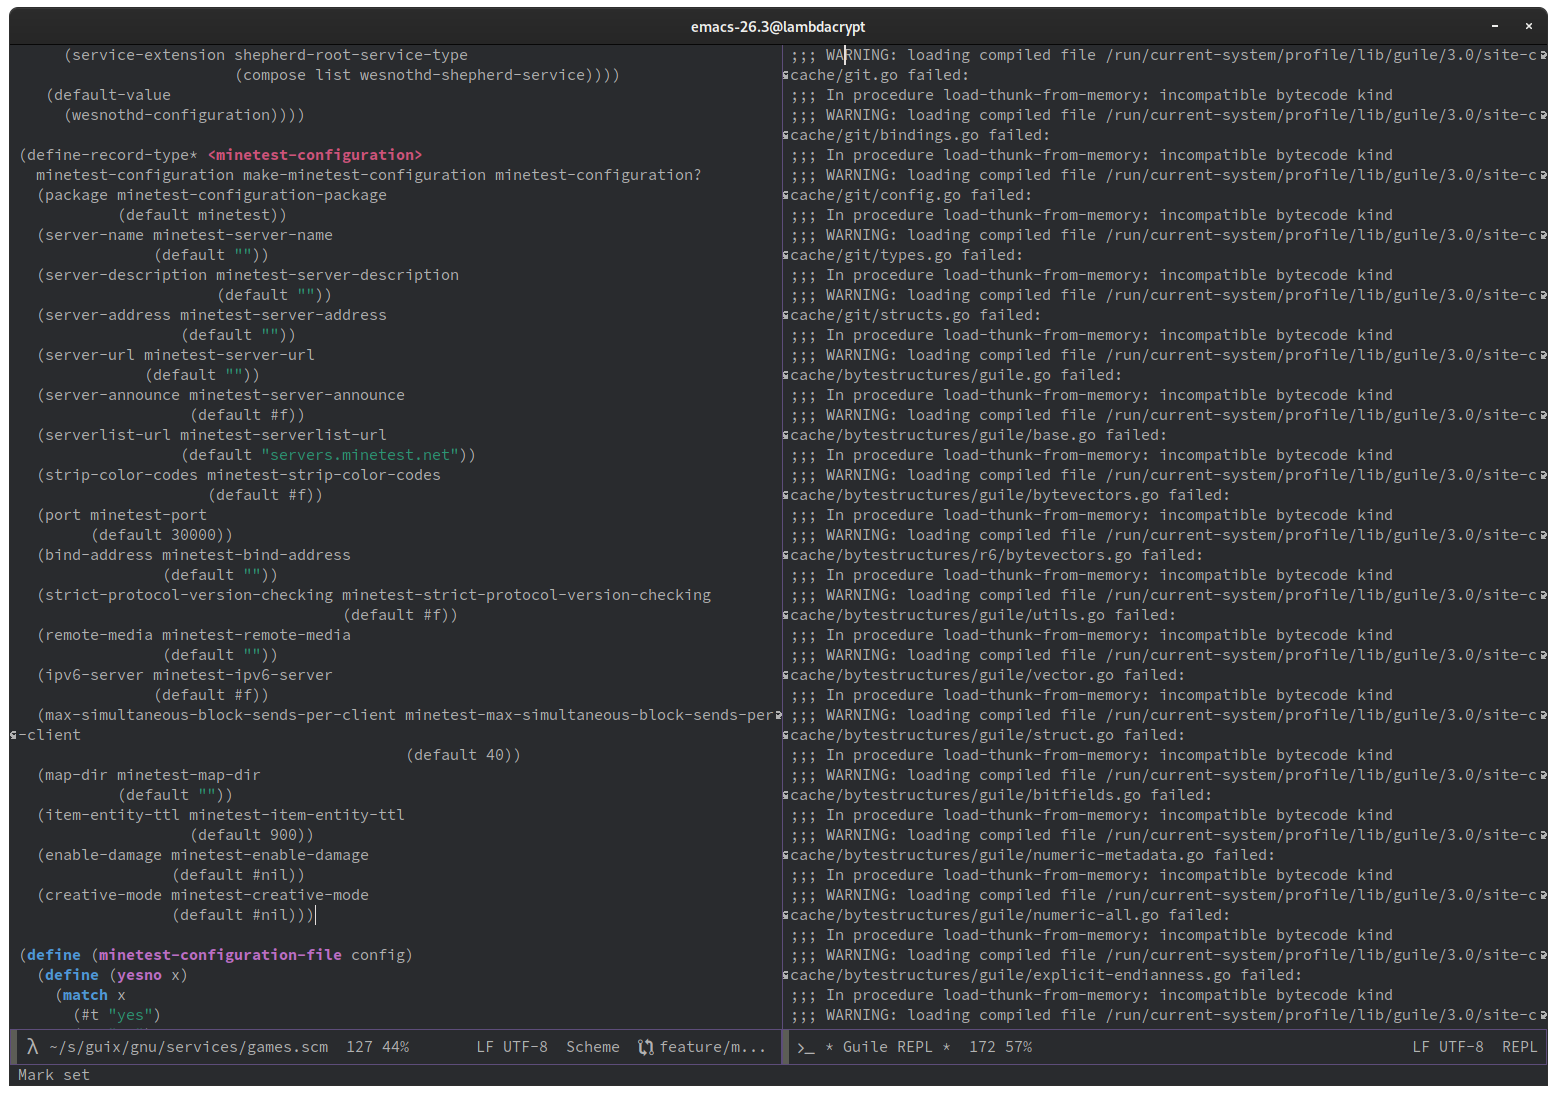Click the git branch icon in modeline
Viewport: 1557px width, 1095px height.
646,1047
